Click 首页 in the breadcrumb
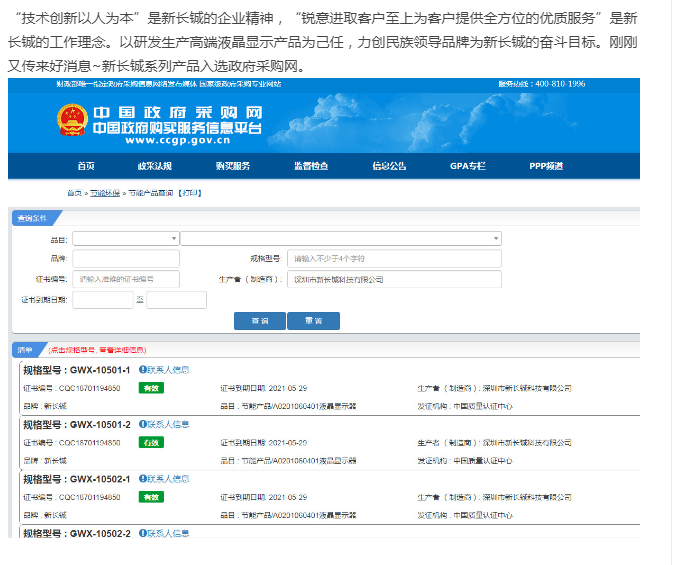The image size is (673, 565). pos(74,193)
